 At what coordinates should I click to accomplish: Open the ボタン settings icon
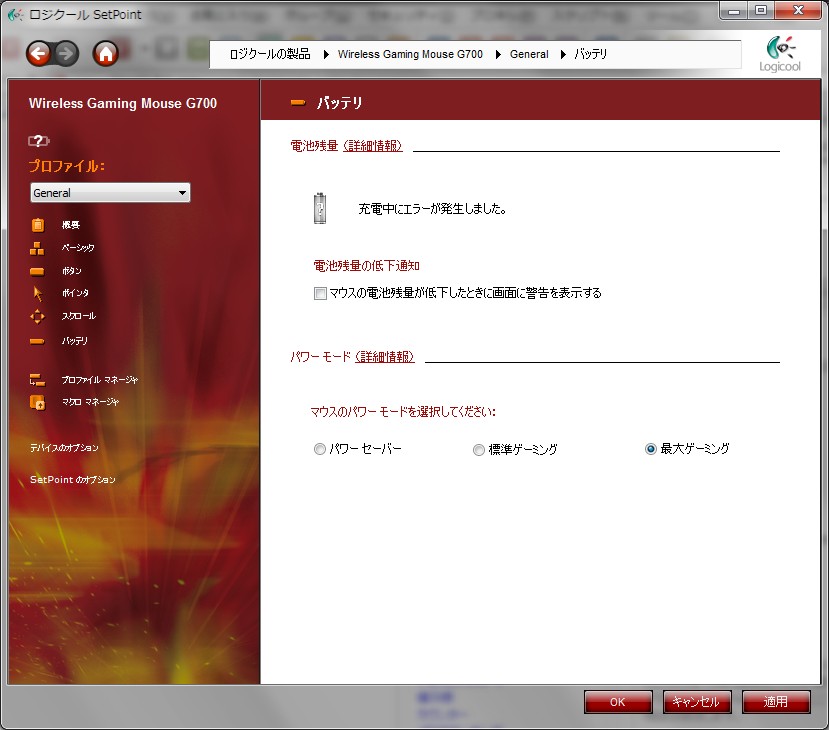(38, 271)
